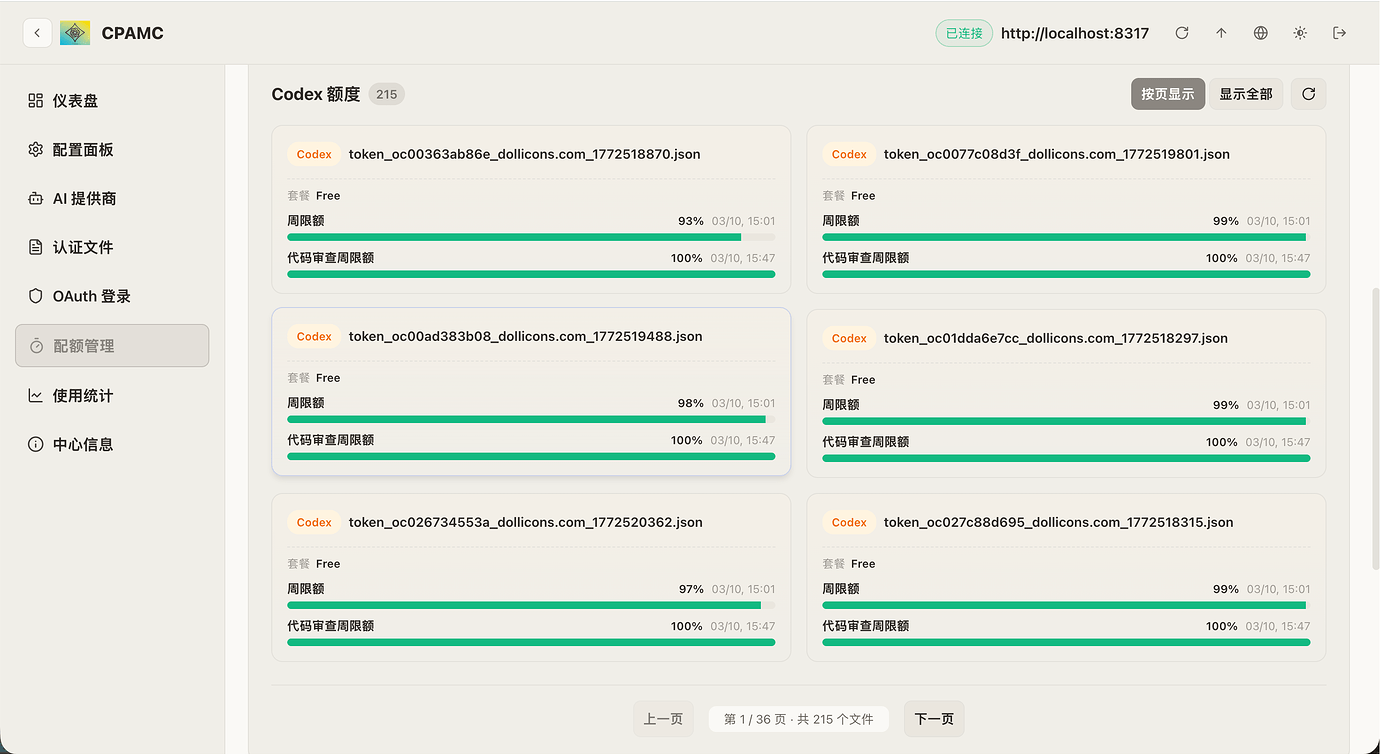Toggle the theme with the sun icon
This screenshot has width=1380, height=754.
(x=1300, y=33)
